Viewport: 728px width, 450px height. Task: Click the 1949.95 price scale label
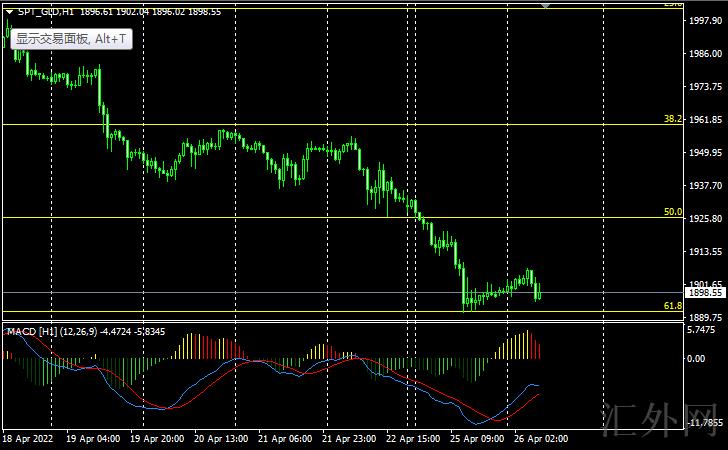[706, 153]
